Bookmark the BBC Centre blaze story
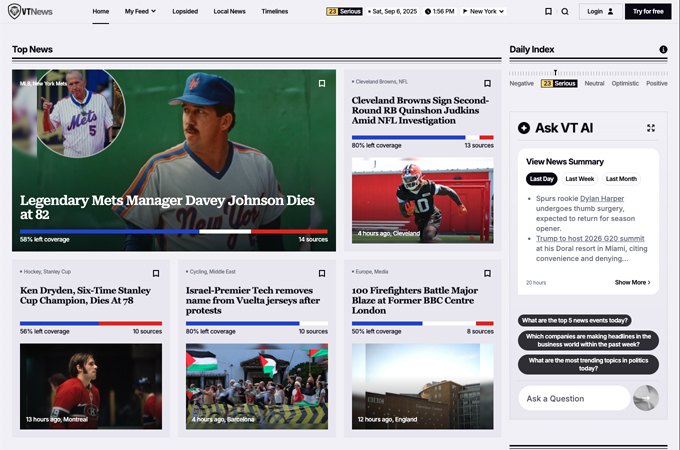The width and height of the screenshot is (680, 450). coord(487,273)
